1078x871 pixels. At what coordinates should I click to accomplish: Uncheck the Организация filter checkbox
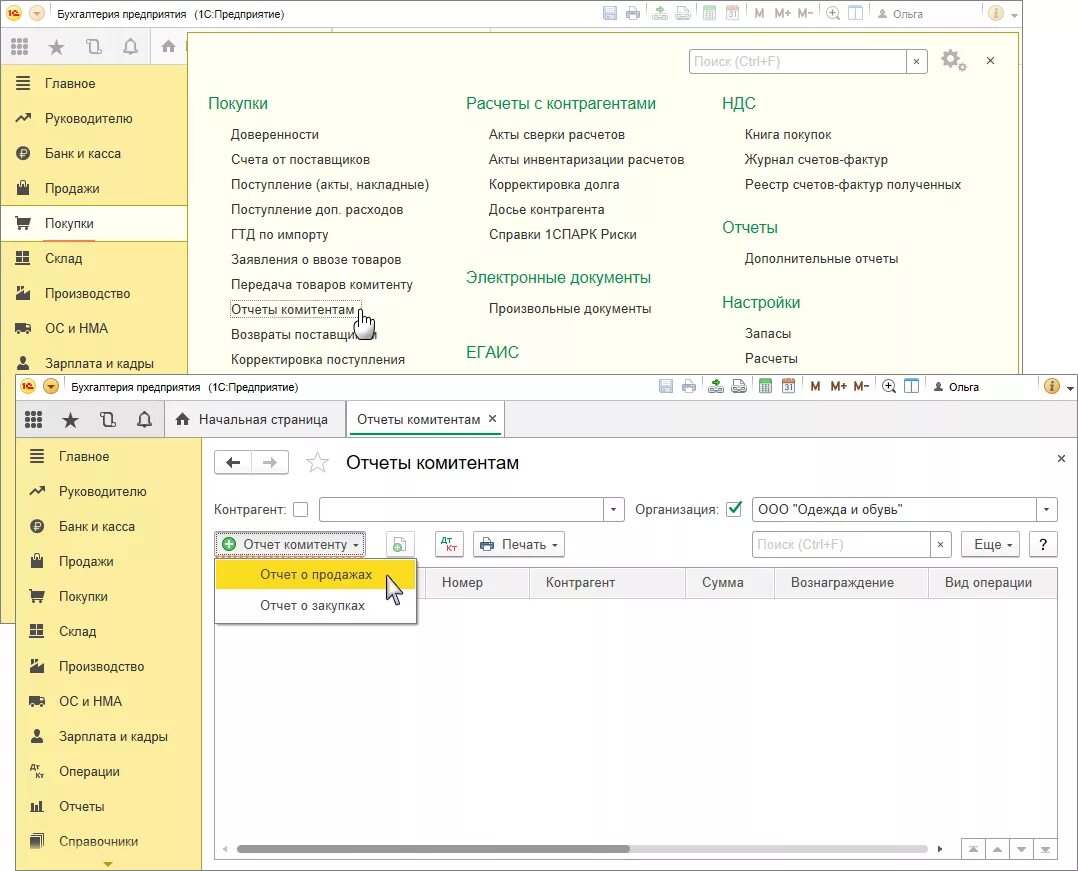(734, 509)
